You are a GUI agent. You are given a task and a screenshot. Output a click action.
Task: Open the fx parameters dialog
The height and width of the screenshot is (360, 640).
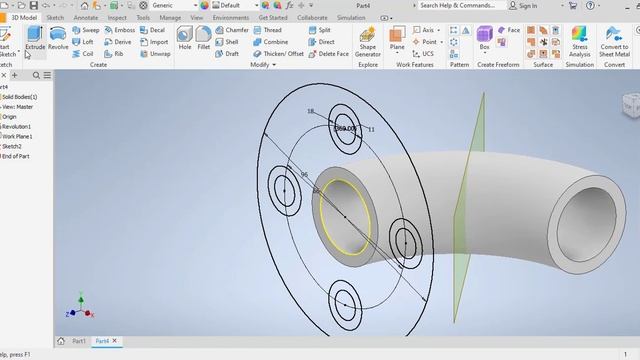click(289, 6)
